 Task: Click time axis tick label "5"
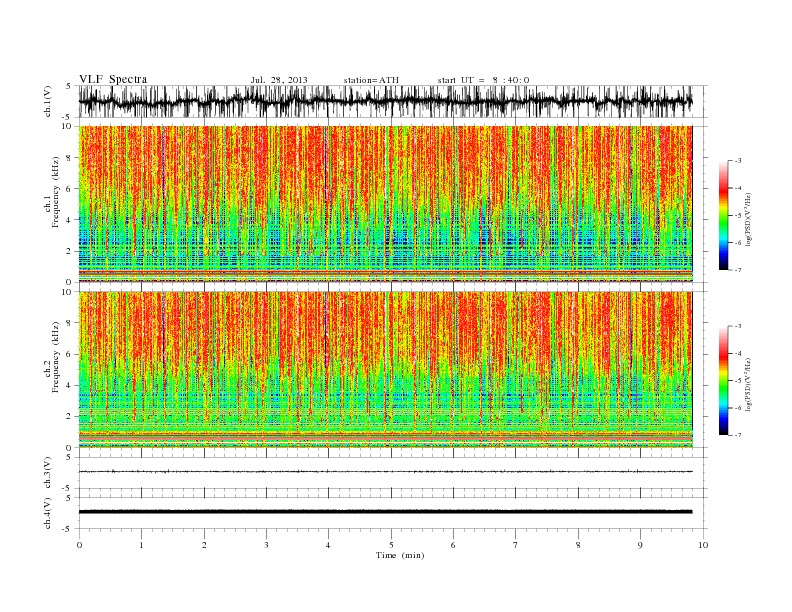(391, 545)
